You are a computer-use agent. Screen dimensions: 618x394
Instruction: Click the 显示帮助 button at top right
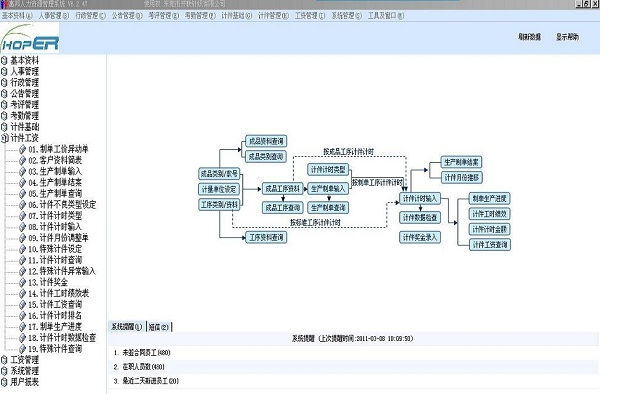[x=568, y=37]
